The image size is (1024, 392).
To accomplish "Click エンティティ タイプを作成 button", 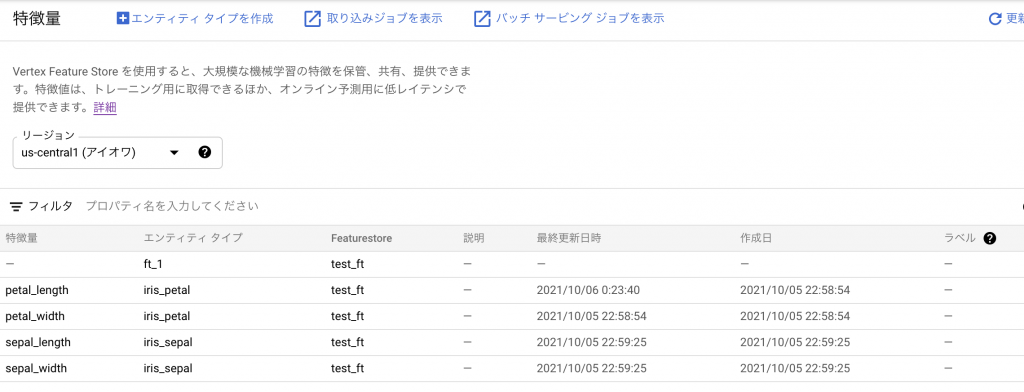I will point(195,18).
